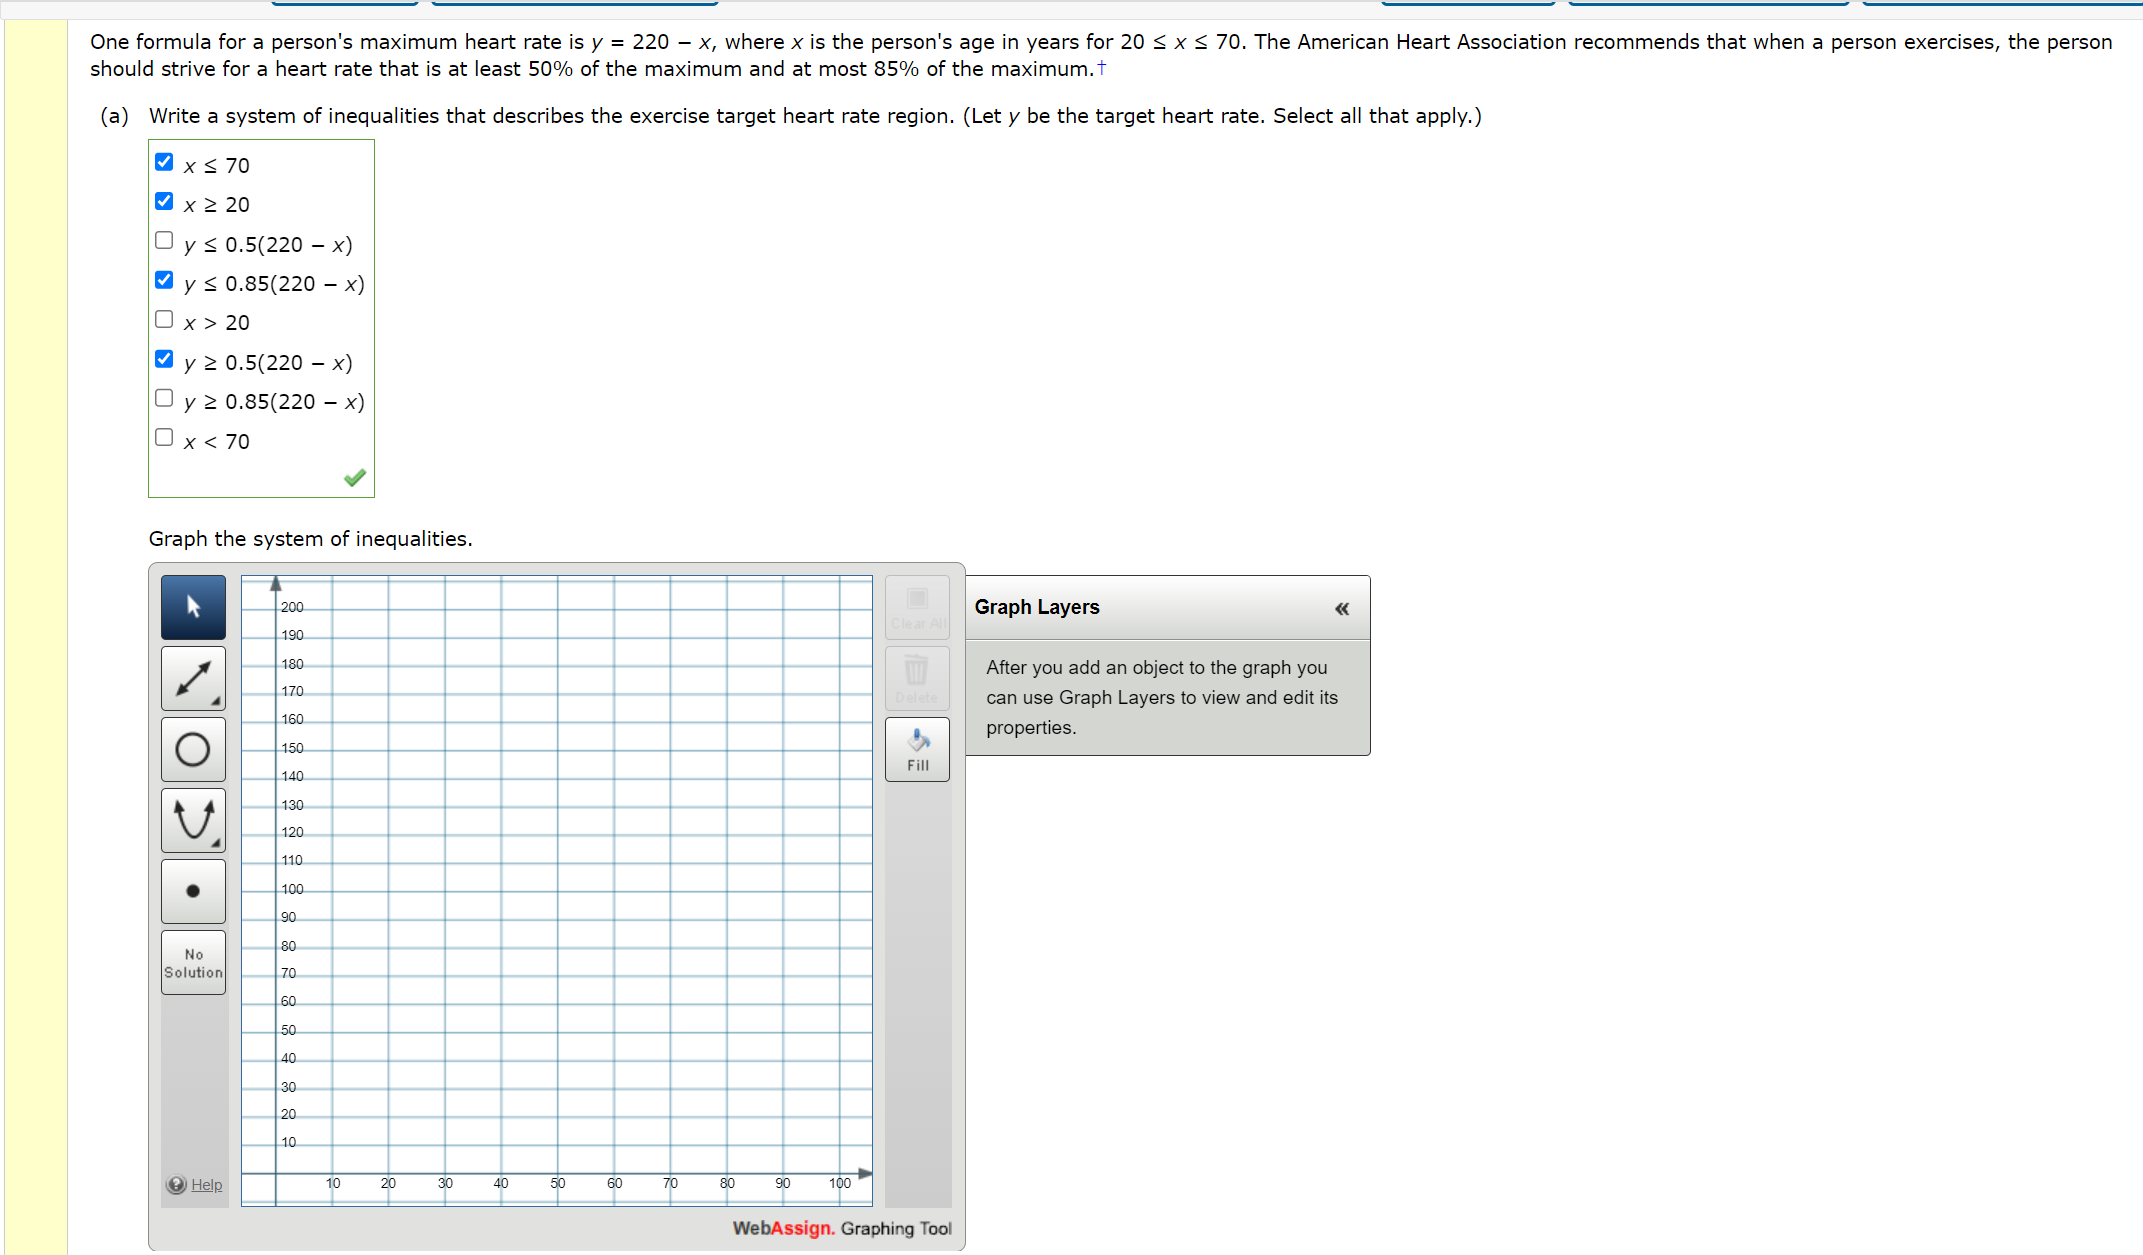The width and height of the screenshot is (2143, 1255).
Task: Open parabola tool submenu corner arrow
Action: 216,844
